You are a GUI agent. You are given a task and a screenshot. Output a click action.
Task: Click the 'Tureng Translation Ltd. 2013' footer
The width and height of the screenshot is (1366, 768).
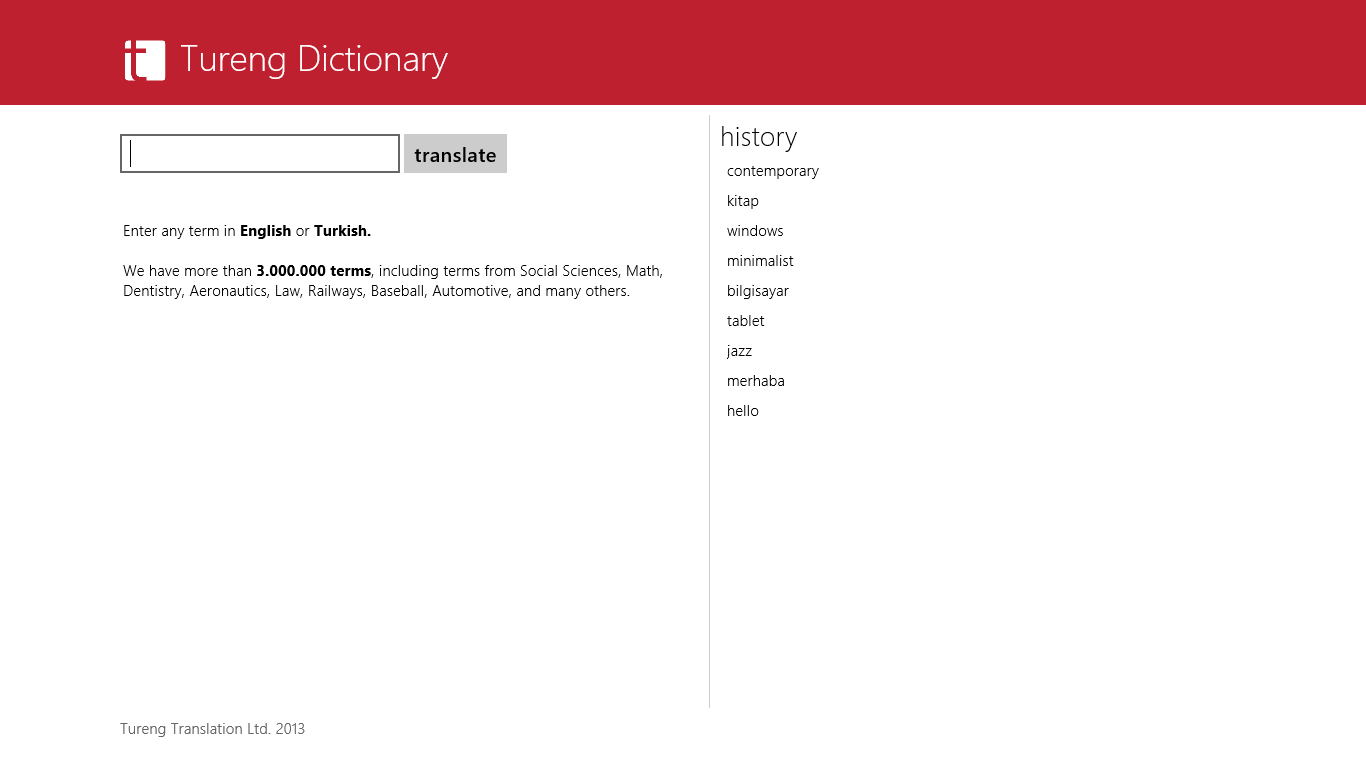click(212, 729)
